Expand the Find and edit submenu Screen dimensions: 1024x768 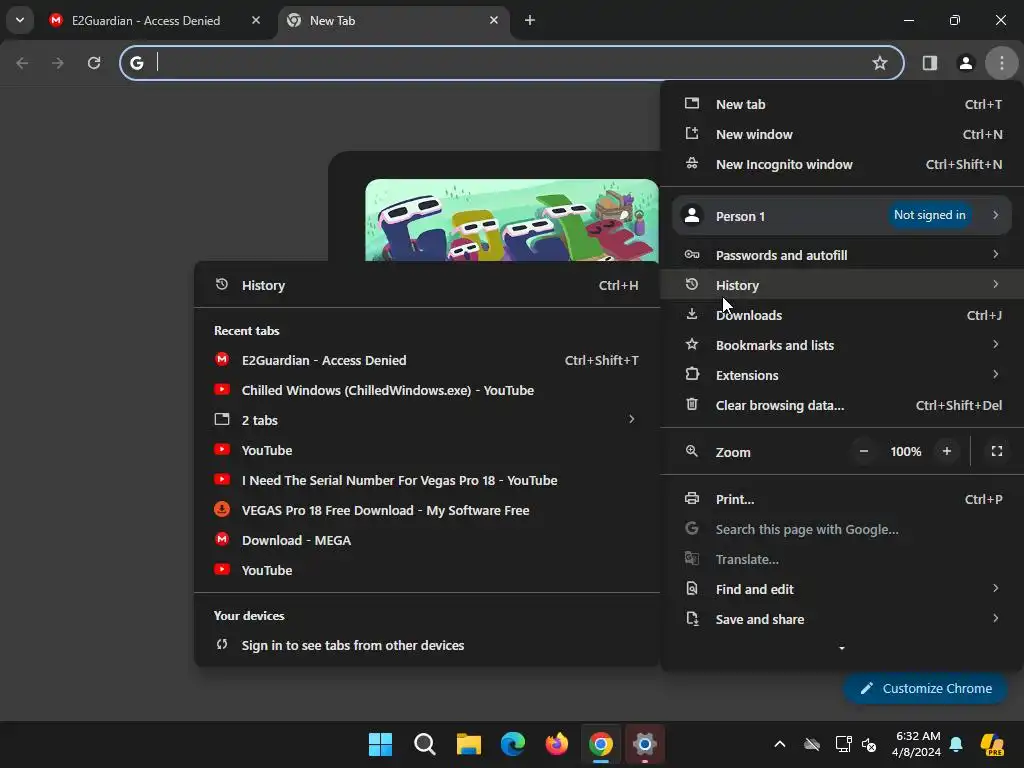tap(842, 589)
